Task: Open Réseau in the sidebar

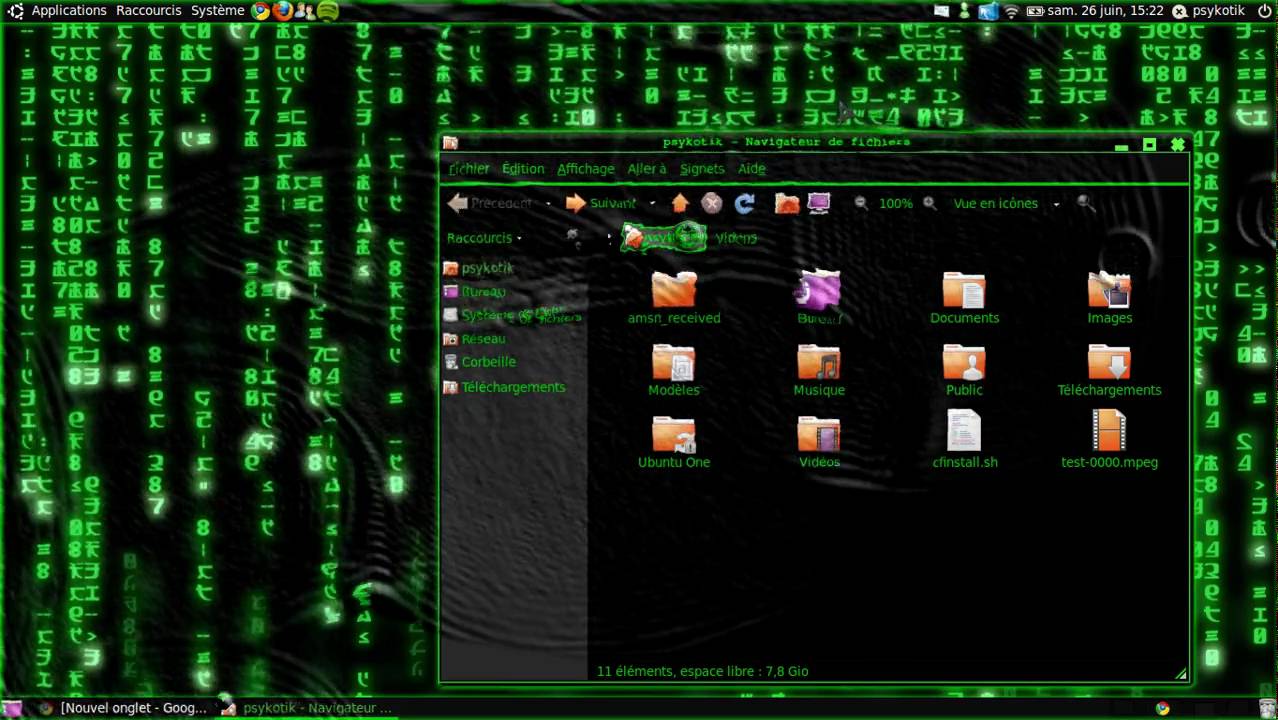Action: [475, 339]
